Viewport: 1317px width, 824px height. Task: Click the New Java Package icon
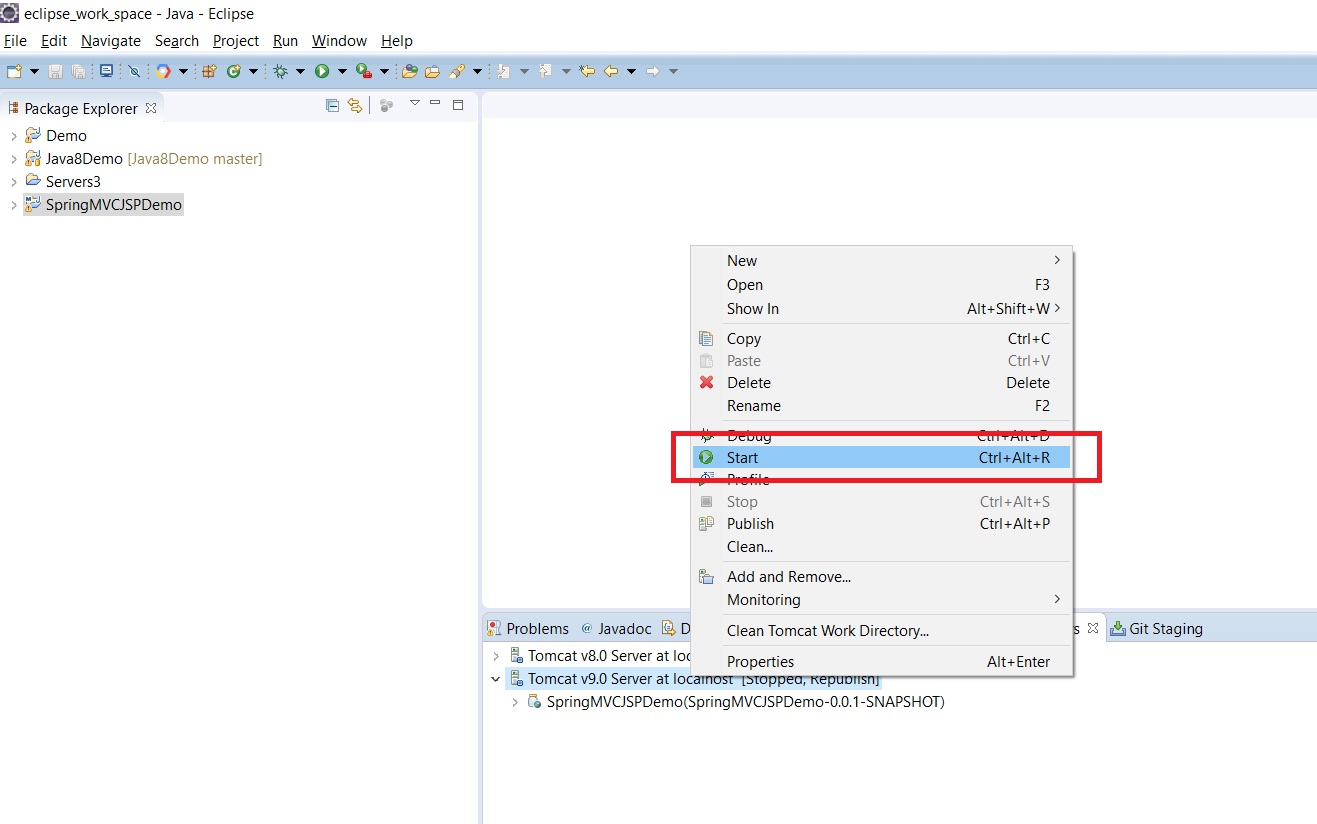click(210, 71)
